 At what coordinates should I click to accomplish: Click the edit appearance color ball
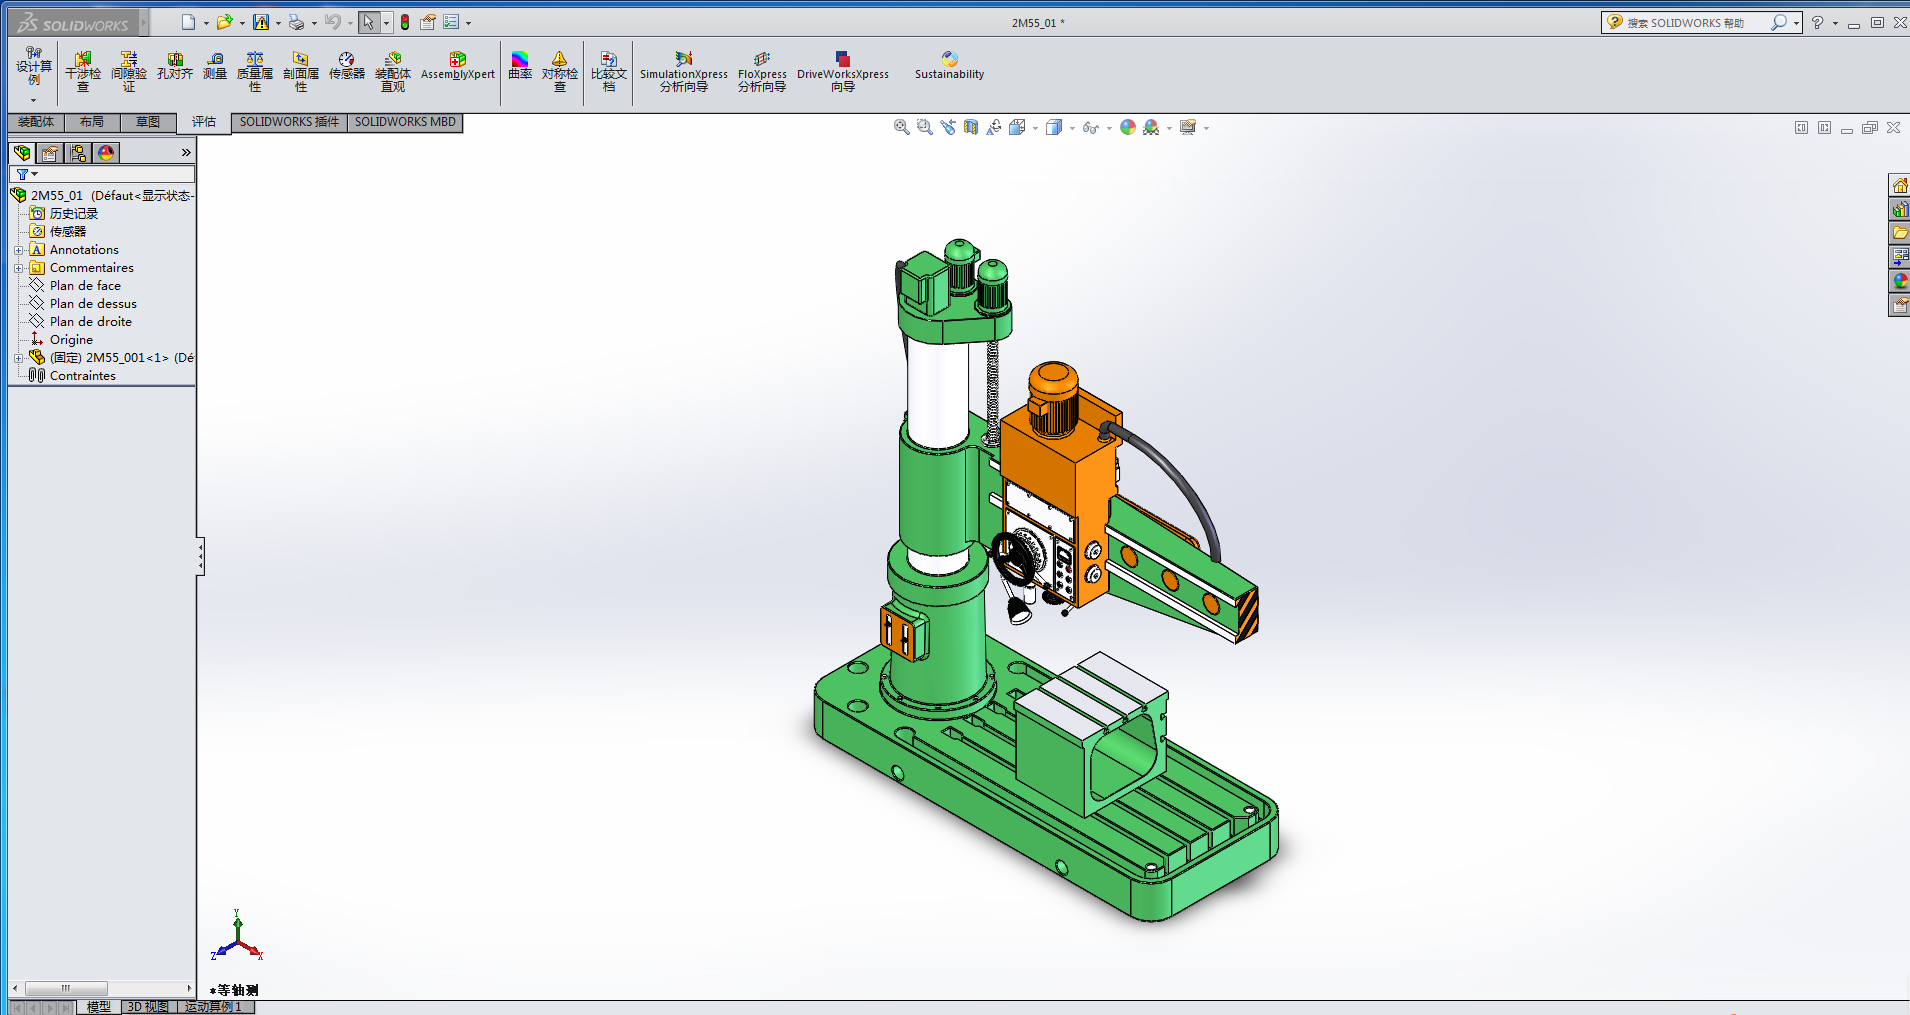(x=1128, y=127)
